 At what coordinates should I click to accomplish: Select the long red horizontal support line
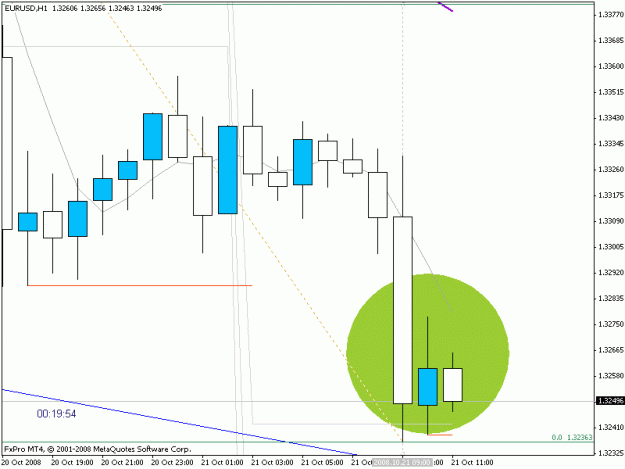pyautogui.click(x=140, y=285)
